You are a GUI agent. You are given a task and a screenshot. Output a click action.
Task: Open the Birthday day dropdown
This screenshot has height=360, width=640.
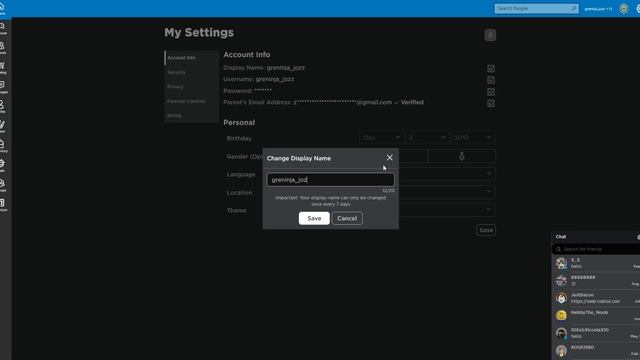(427, 138)
